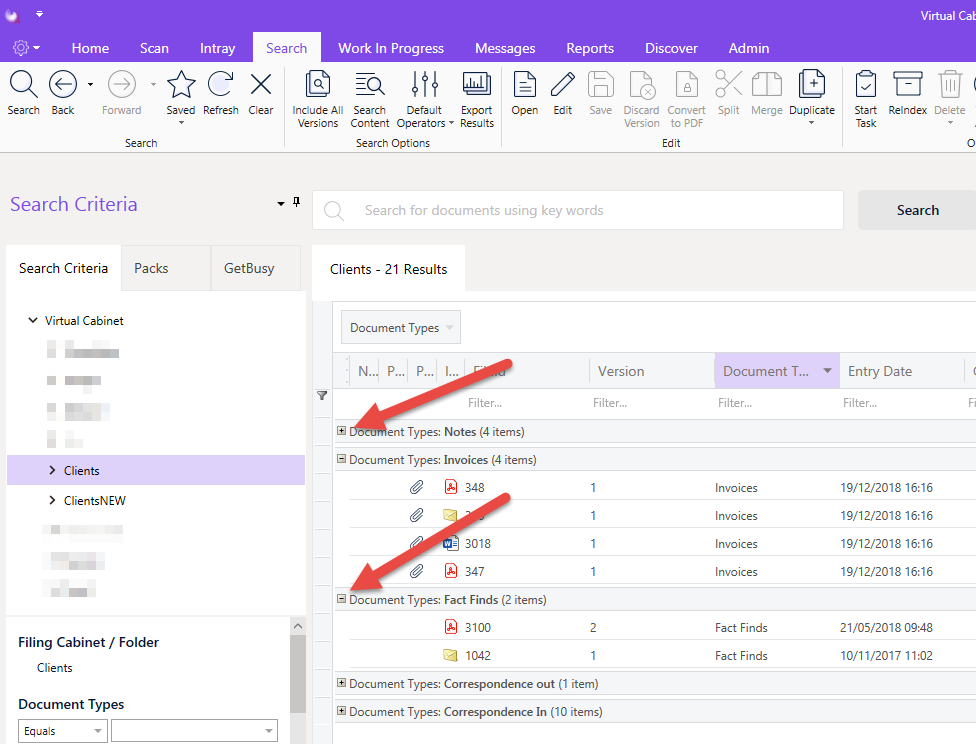Click the Export Results icon

477,85
